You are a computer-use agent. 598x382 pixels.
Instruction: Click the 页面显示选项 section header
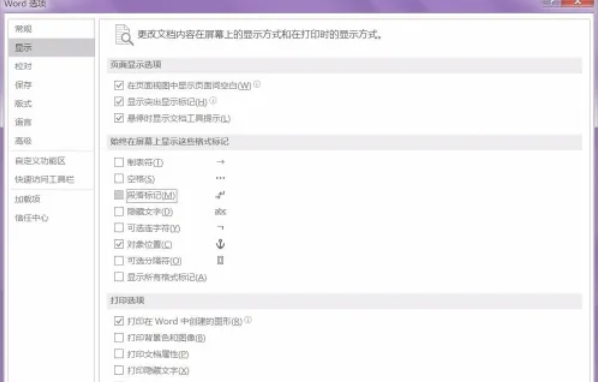pyautogui.click(x=344, y=65)
